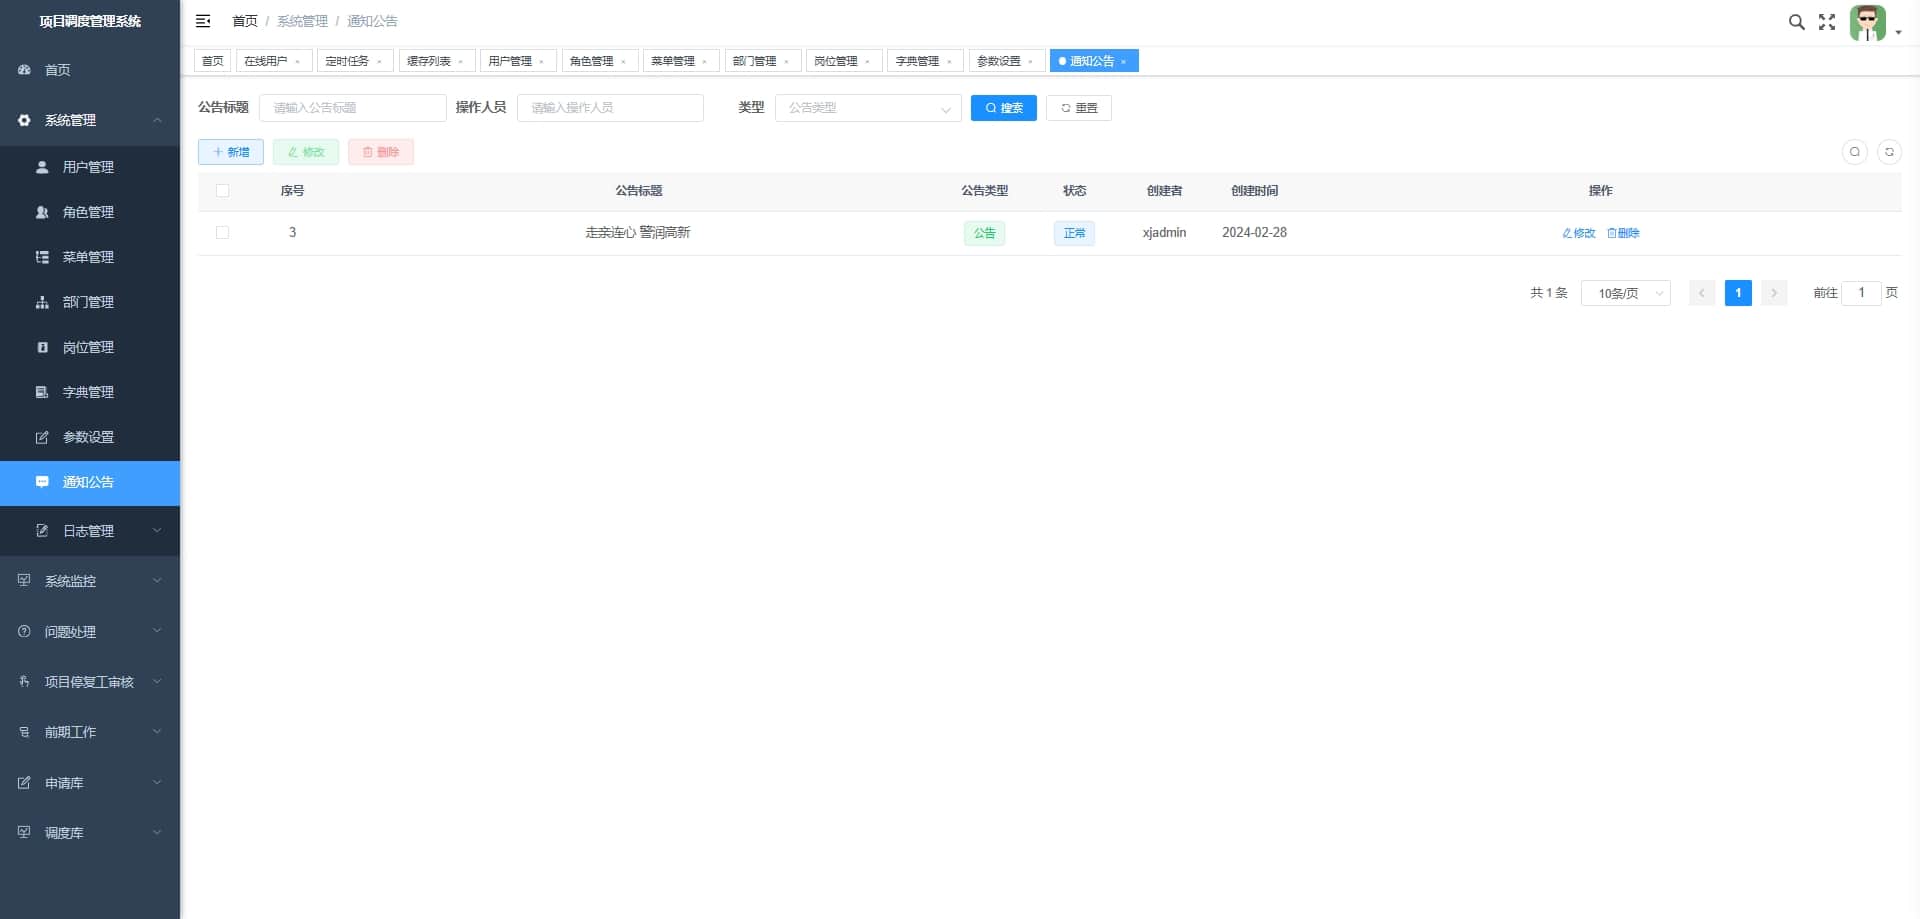
Task: Toggle fullscreen mode icon
Action: [x=1827, y=22]
